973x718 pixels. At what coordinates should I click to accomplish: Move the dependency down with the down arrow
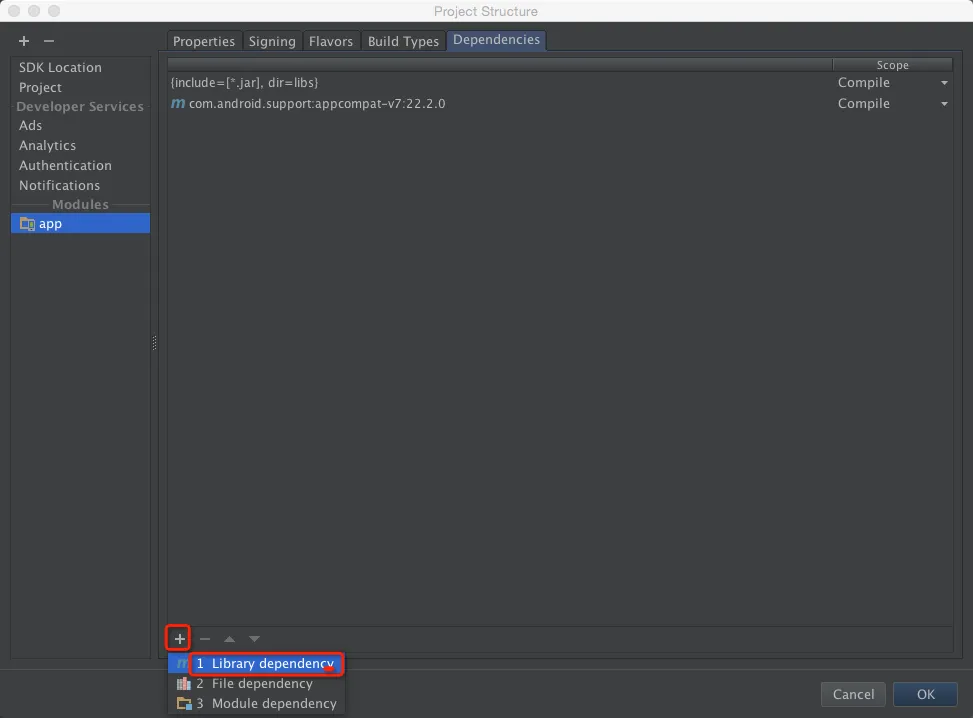click(254, 639)
